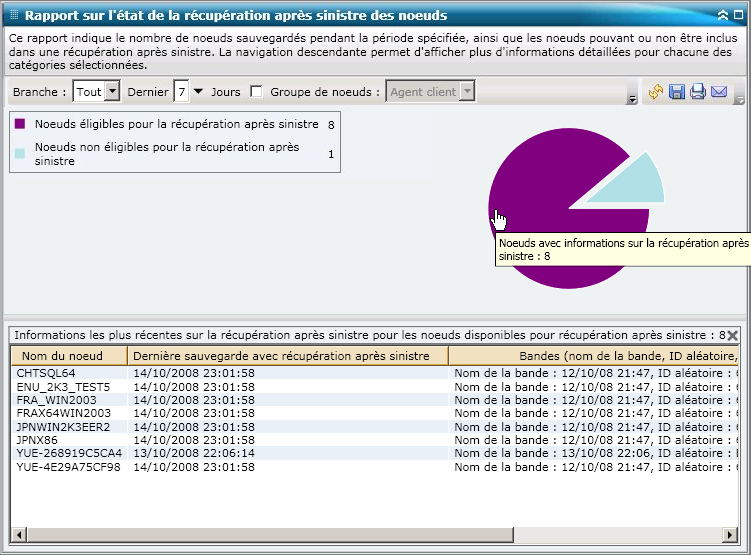
Task: Close the node details table with the X
Action: (x=732, y=336)
